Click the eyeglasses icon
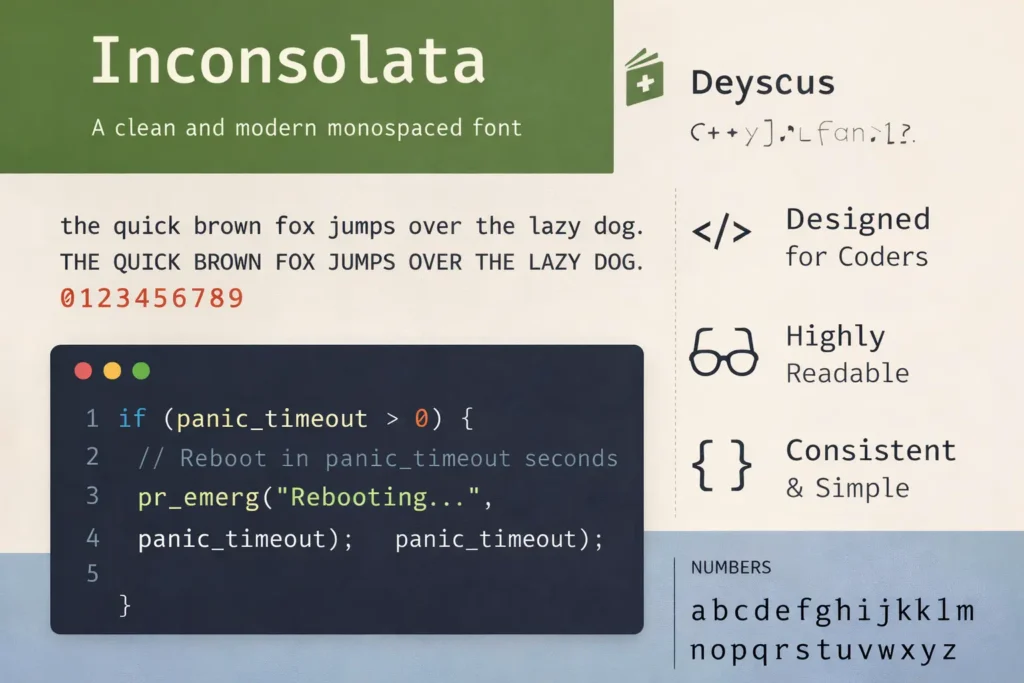 (721, 354)
